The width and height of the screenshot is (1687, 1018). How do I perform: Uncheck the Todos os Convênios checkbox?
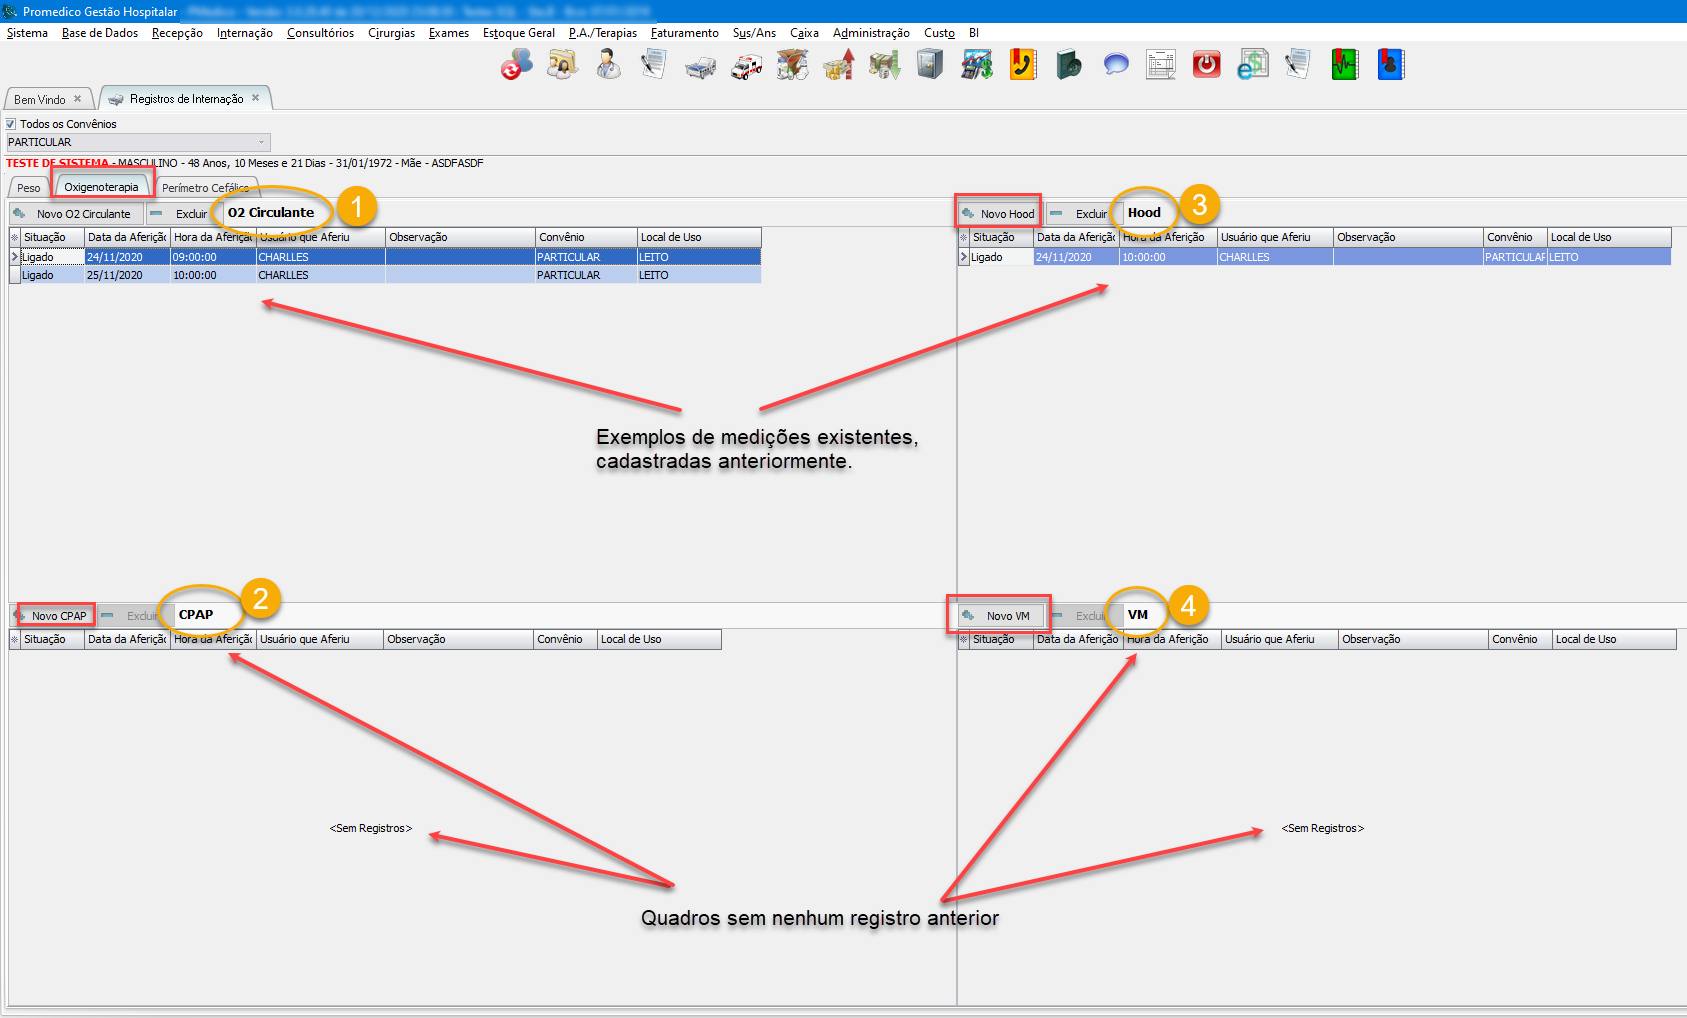(x=12, y=124)
